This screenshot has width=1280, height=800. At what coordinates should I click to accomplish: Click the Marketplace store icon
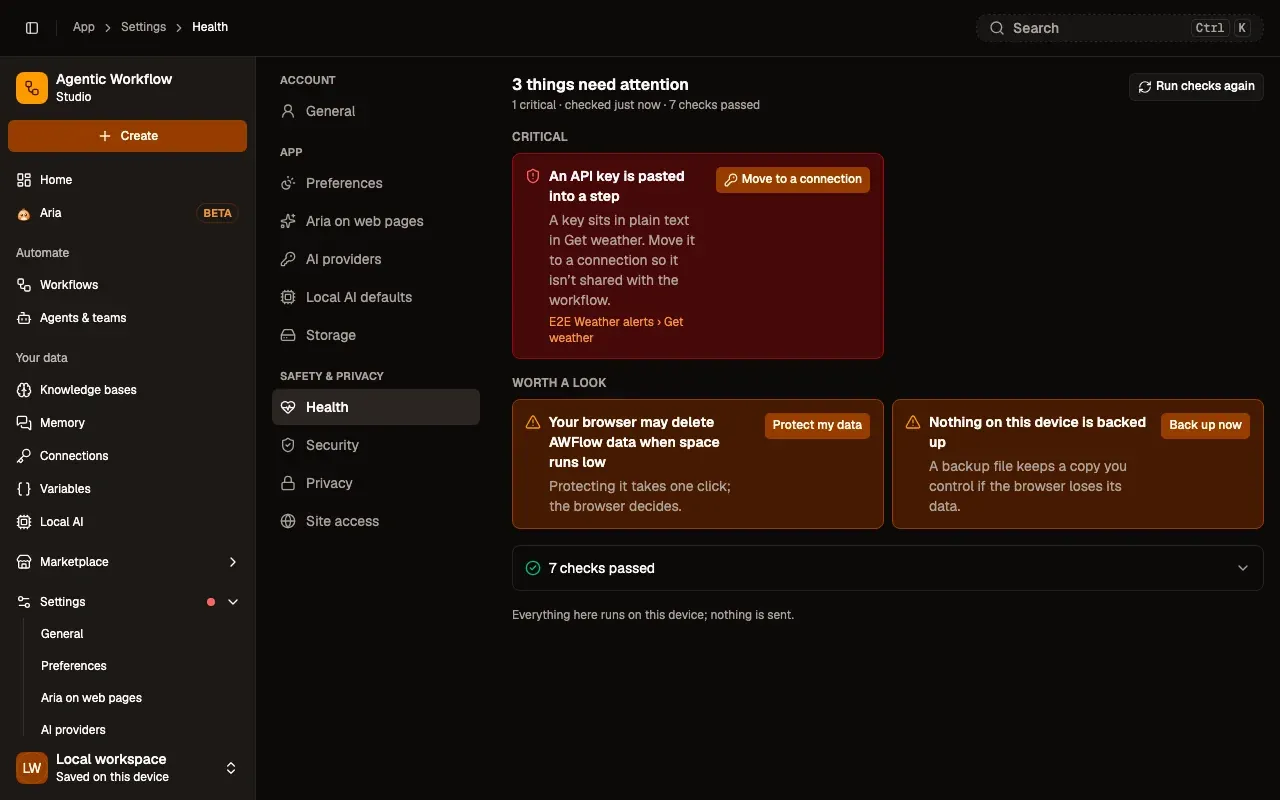24,562
